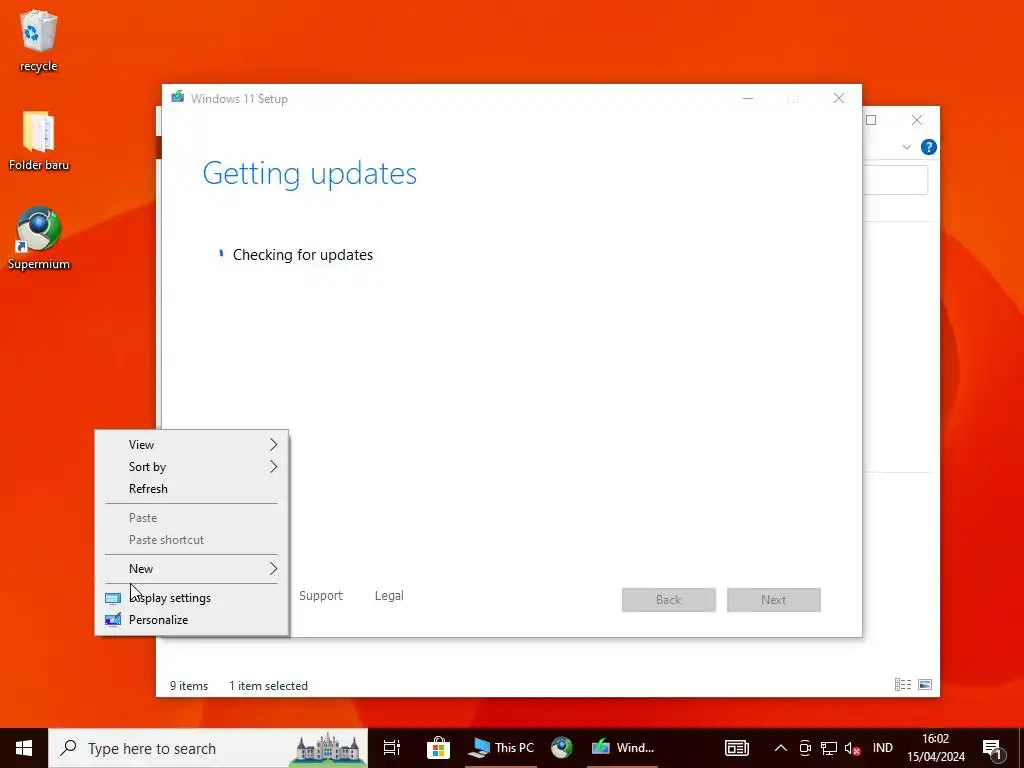Close the Windows 11 Setup window
Image resolution: width=1024 pixels, height=768 pixels.
[x=839, y=98]
